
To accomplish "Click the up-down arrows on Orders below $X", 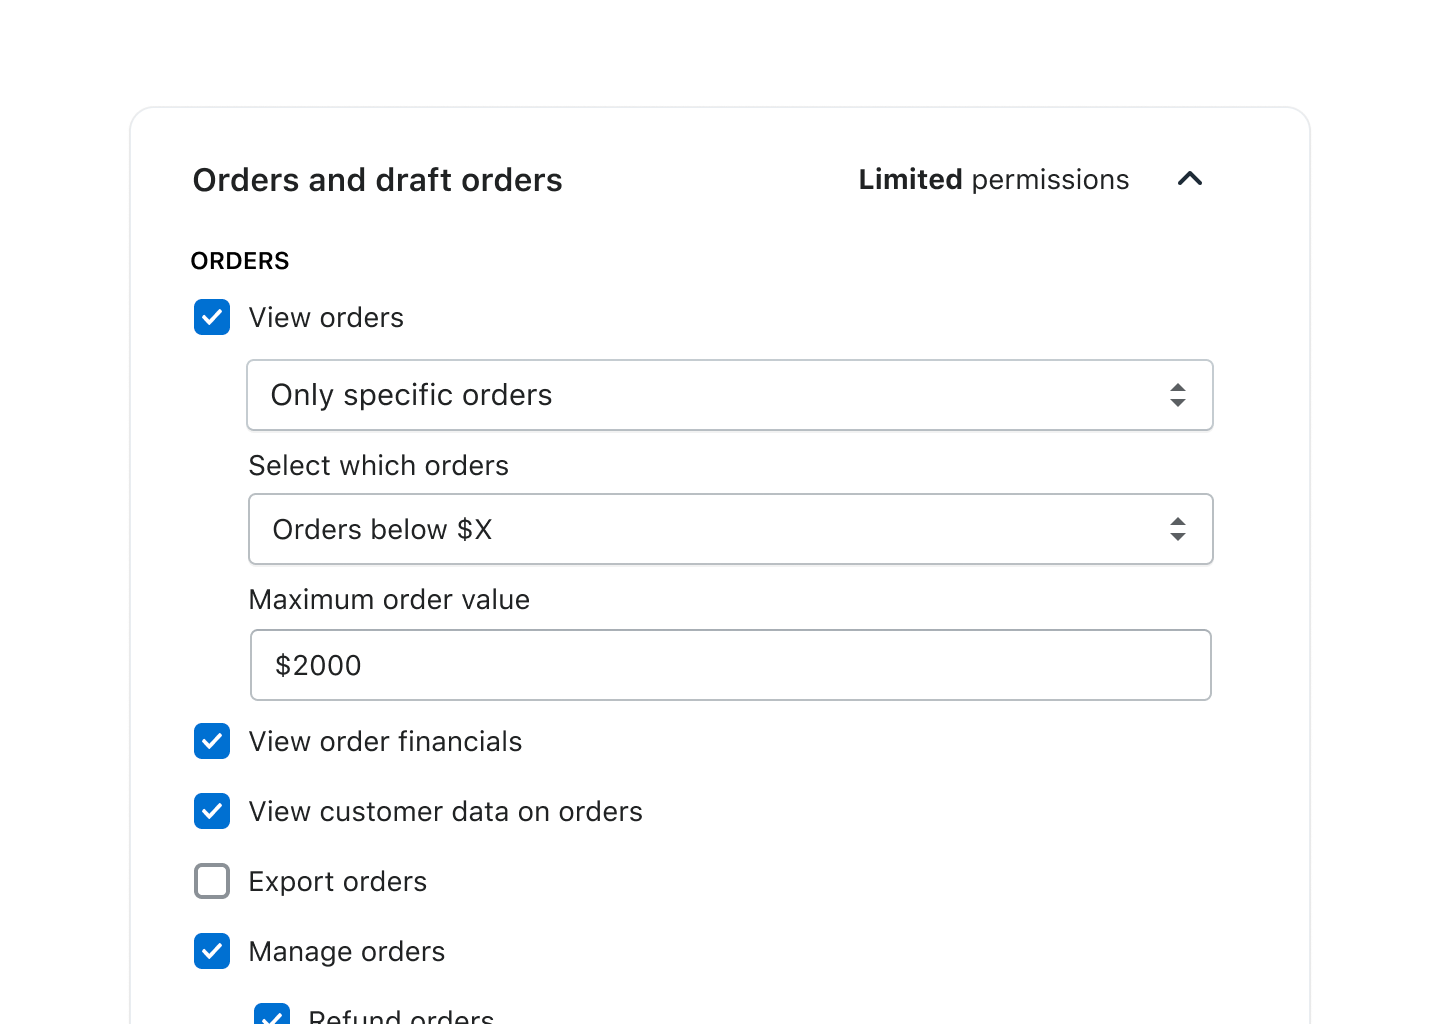I will [1178, 529].
